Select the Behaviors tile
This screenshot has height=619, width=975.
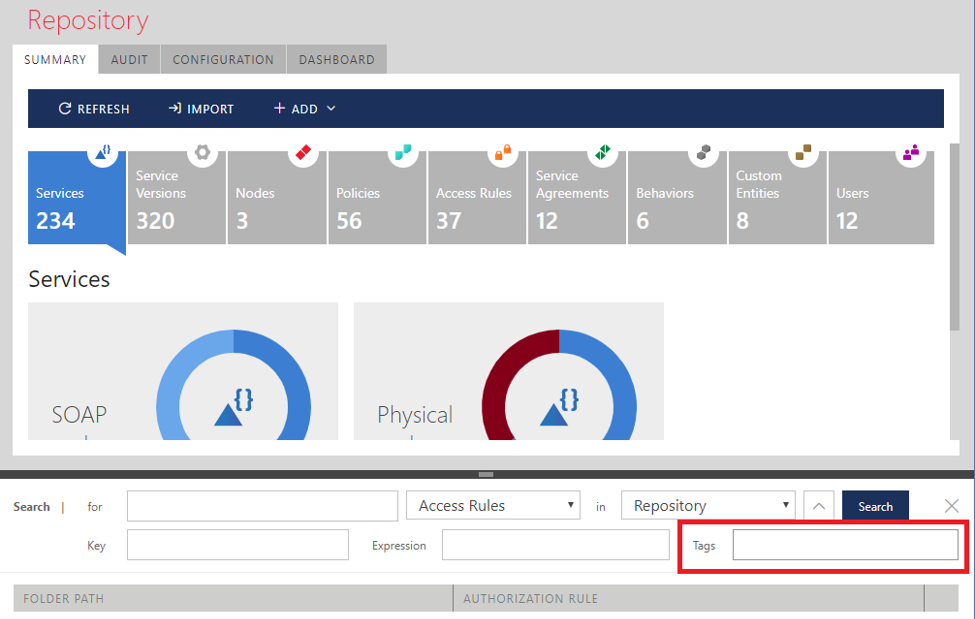pos(677,197)
